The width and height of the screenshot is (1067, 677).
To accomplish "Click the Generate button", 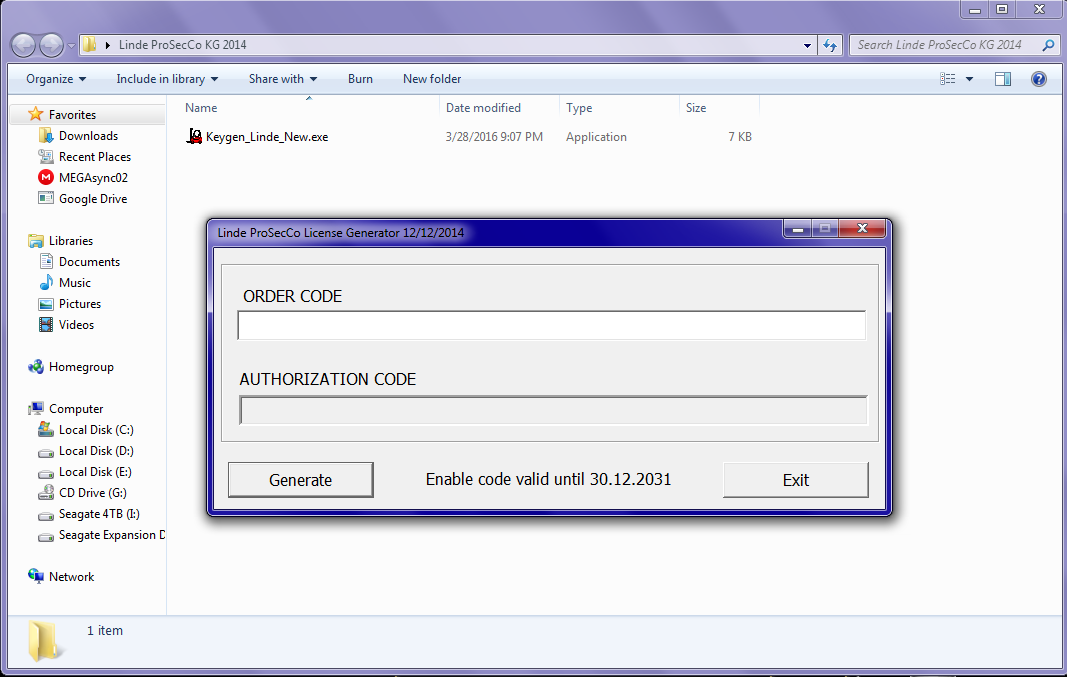I will point(300,480).
